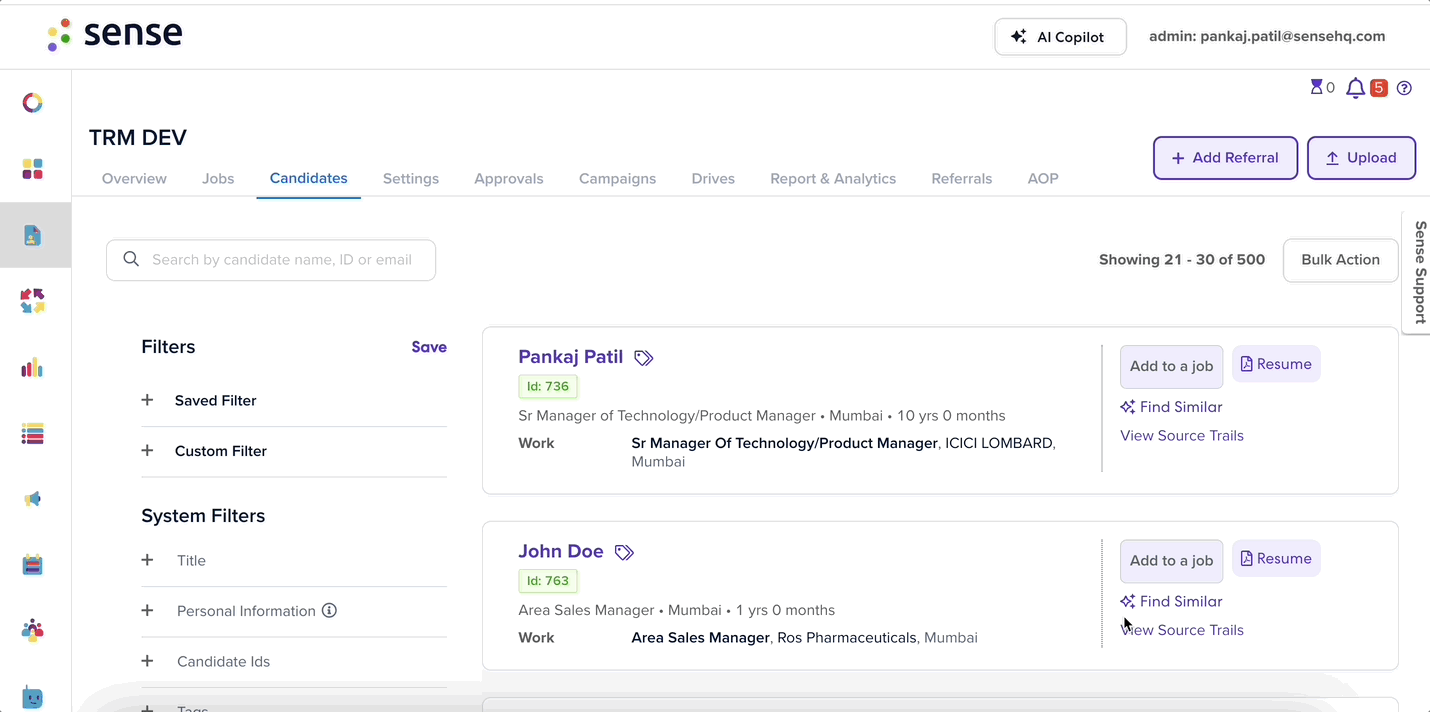Open the colorful grid dashboard sidebar icon
This screenshot has width=1430, height=712.
tap(32, 169)
